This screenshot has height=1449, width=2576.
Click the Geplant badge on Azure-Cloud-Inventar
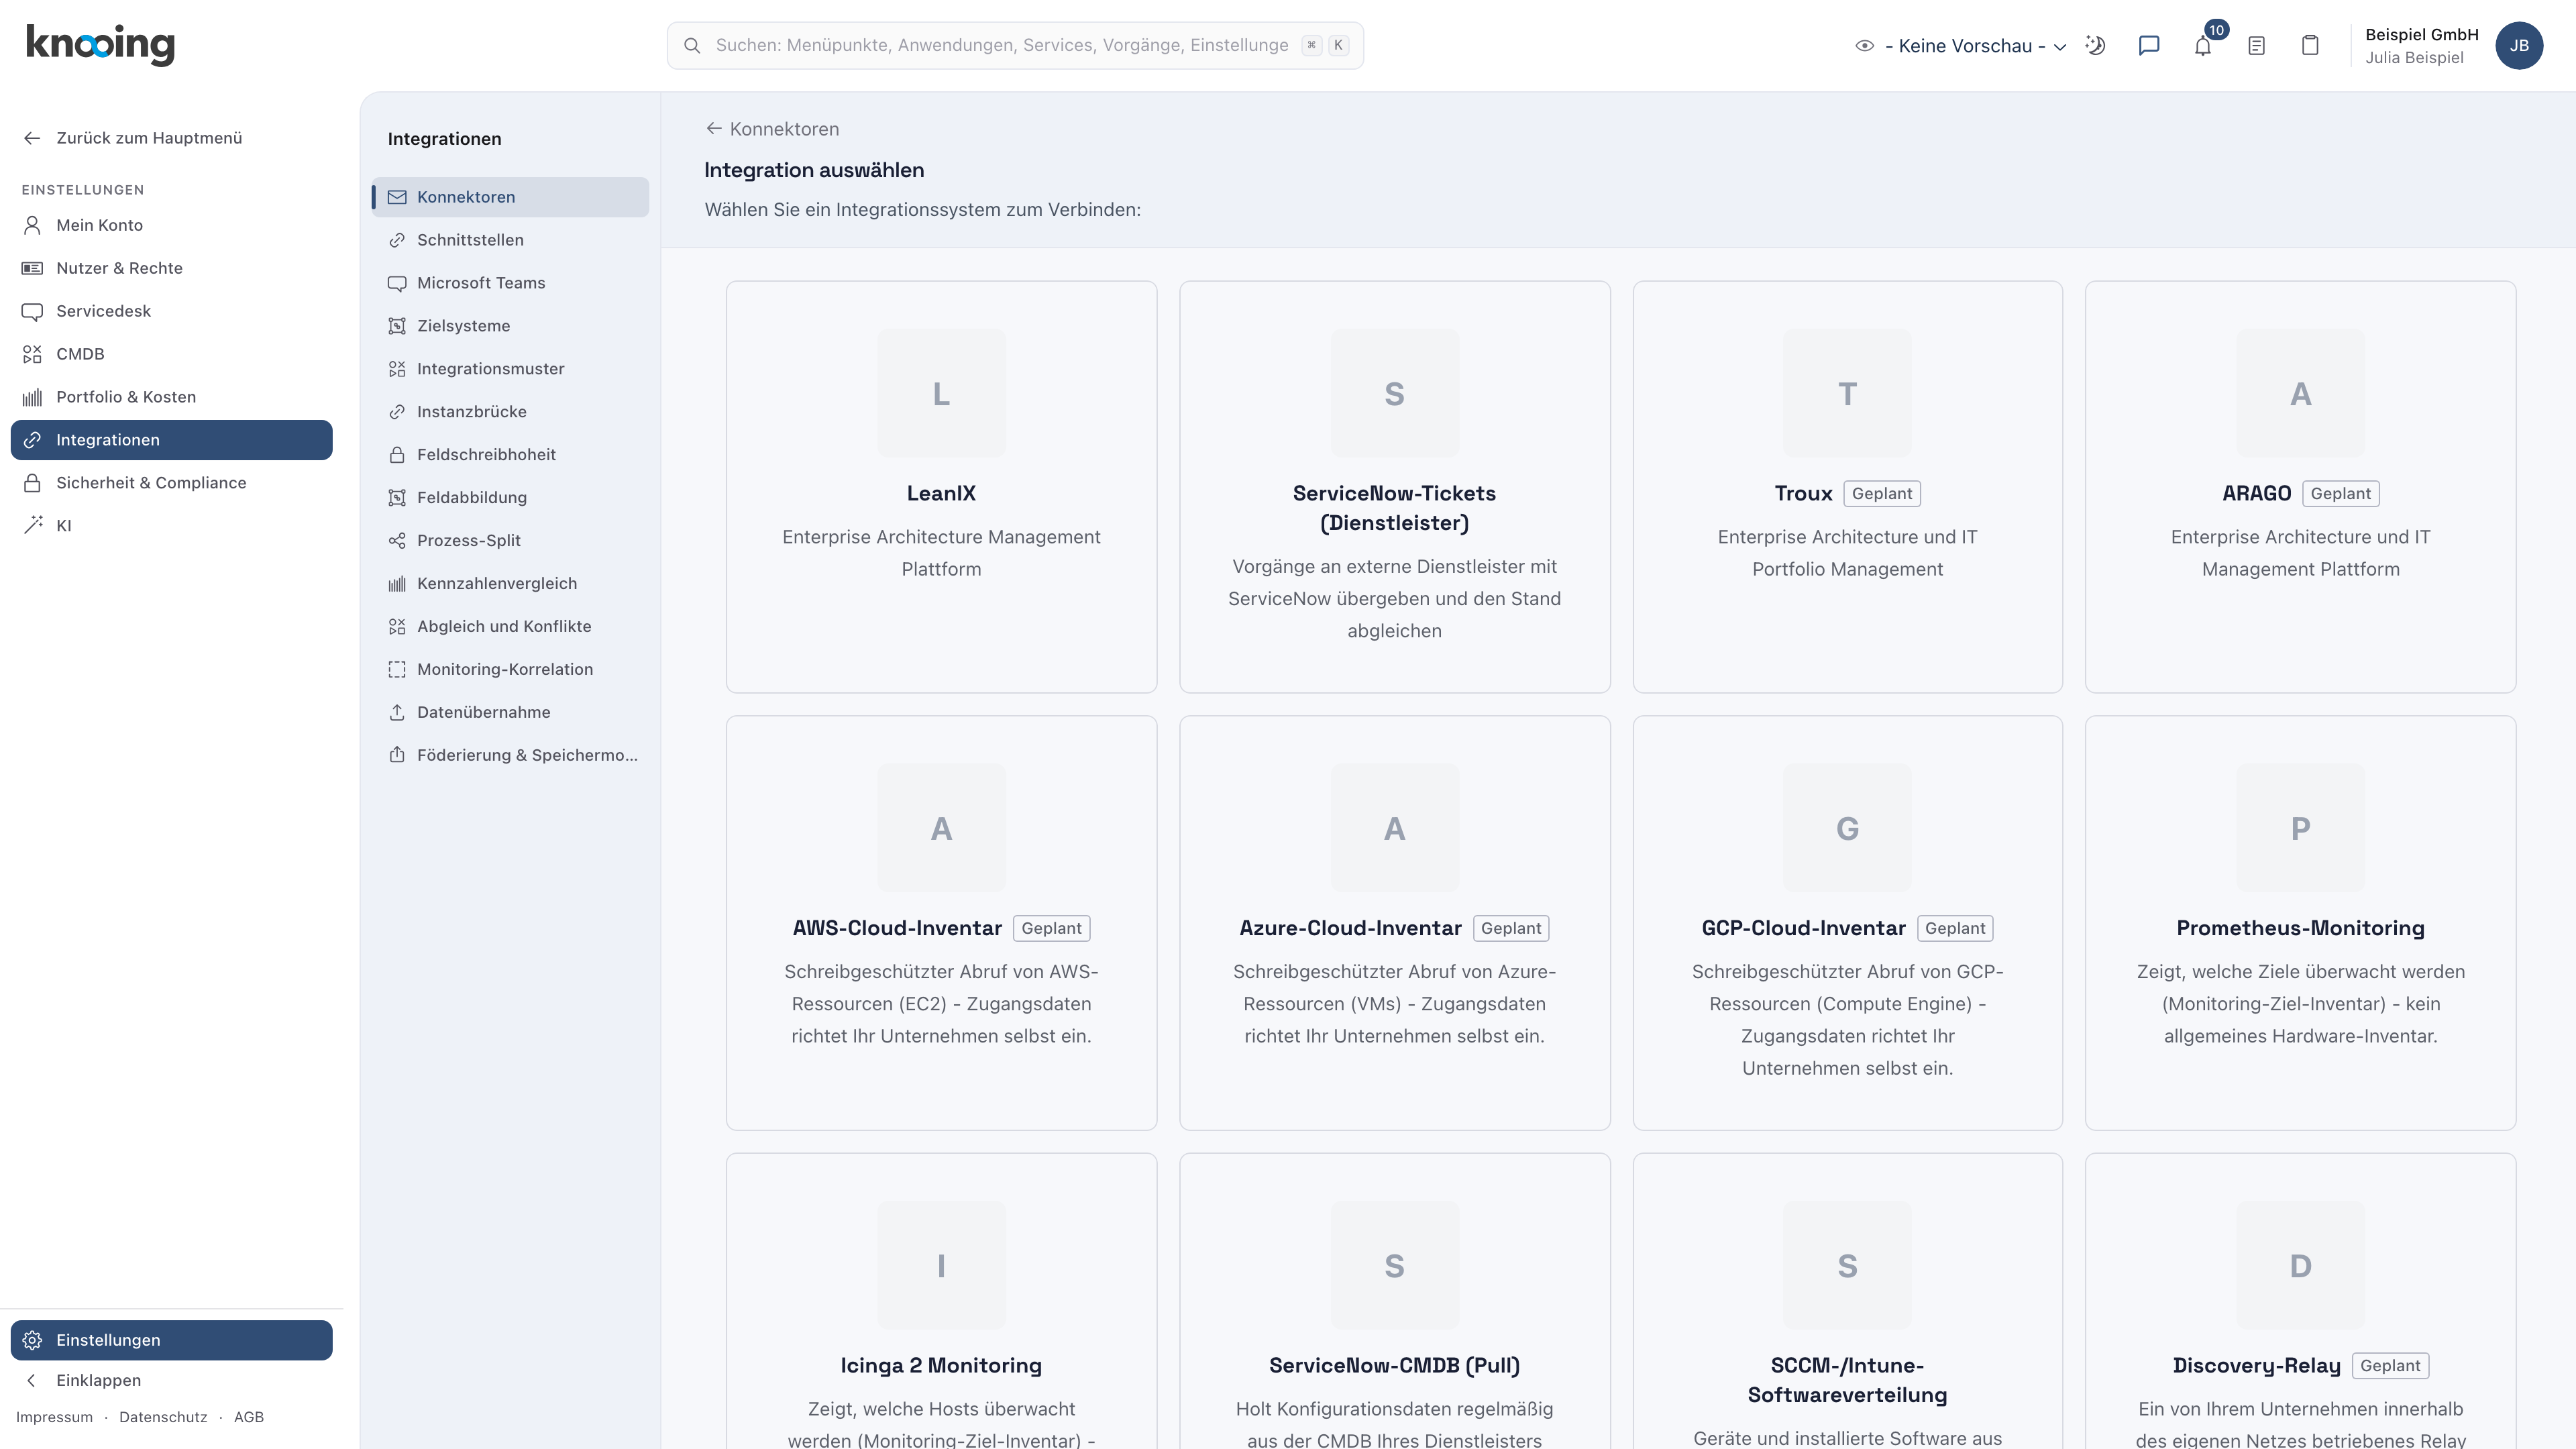click(x=1510, y=928)
